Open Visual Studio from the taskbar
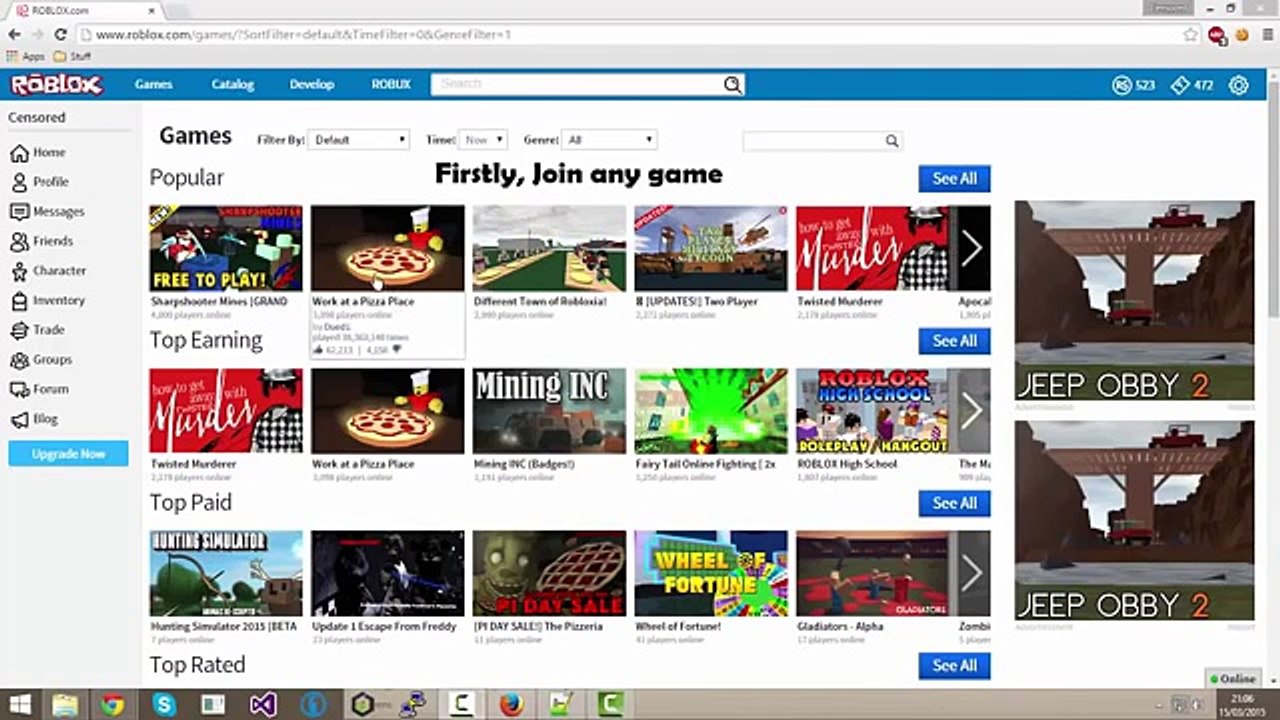Image resolution: width=1280 pixels, height=720 pixels. tap(263, 704)
